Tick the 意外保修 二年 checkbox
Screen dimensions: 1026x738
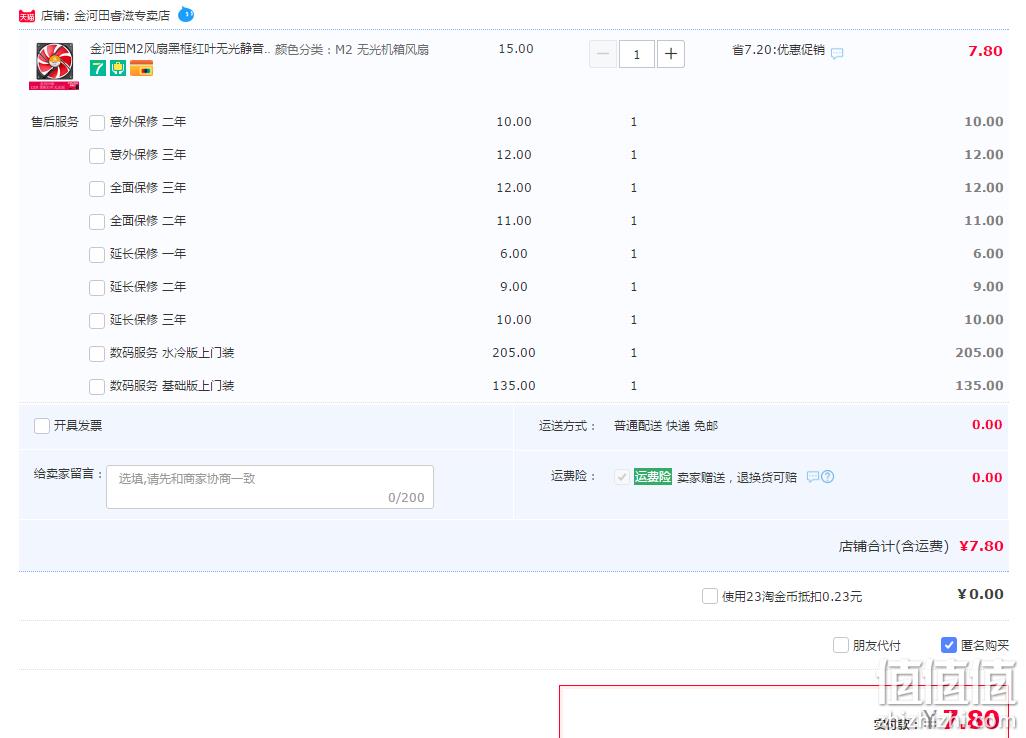[97, 122]
